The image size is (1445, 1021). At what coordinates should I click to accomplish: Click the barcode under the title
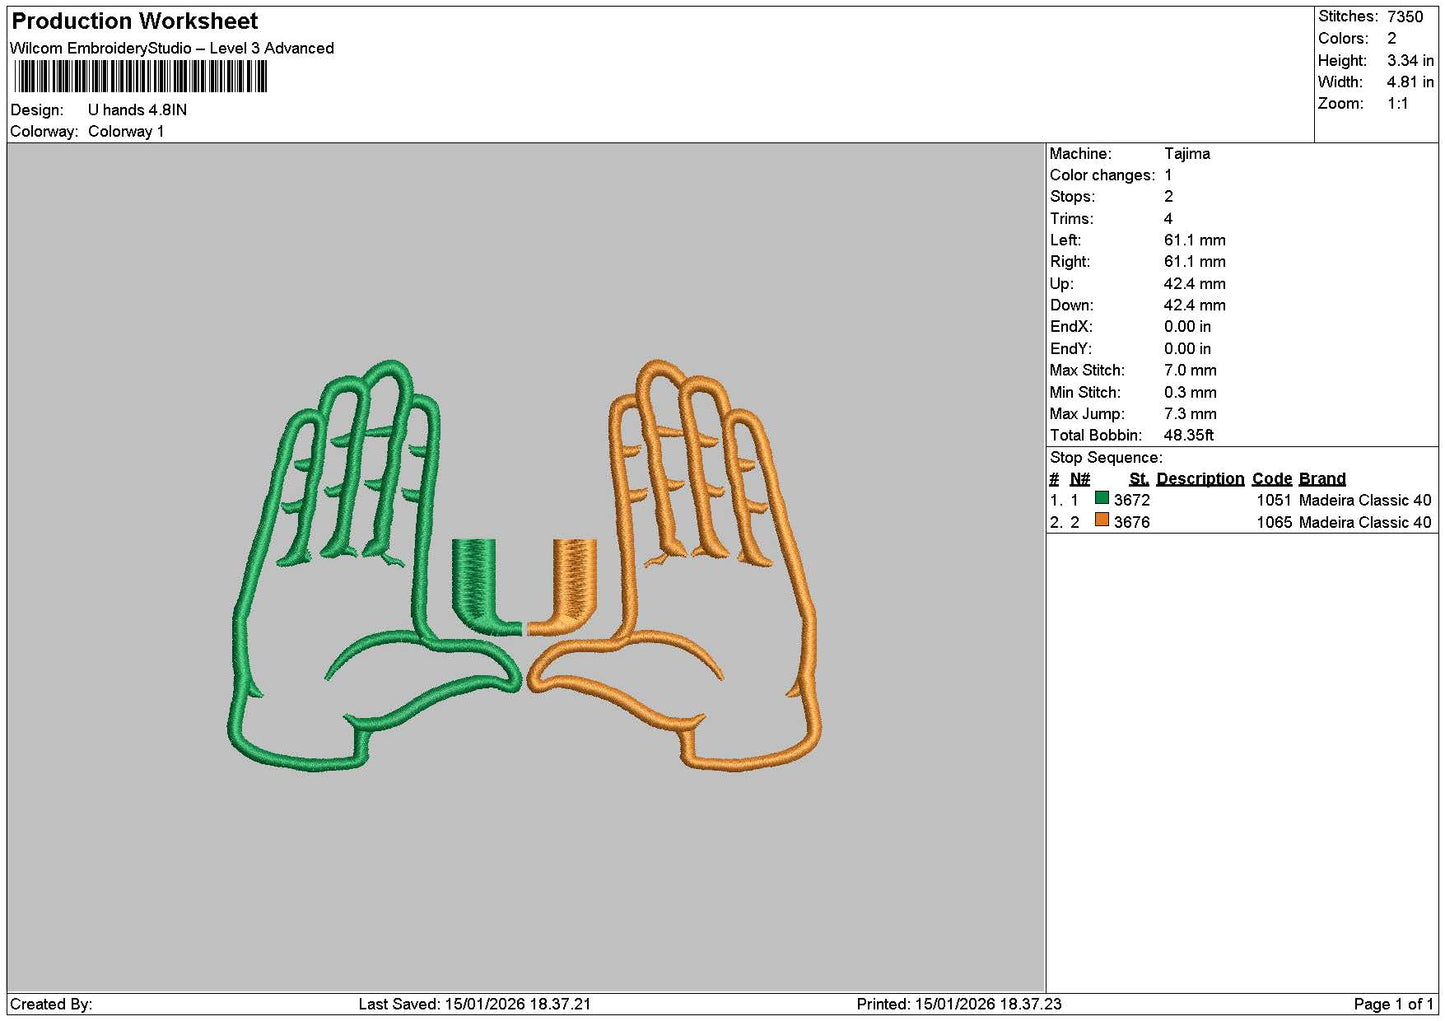click(x=140, y=77)
